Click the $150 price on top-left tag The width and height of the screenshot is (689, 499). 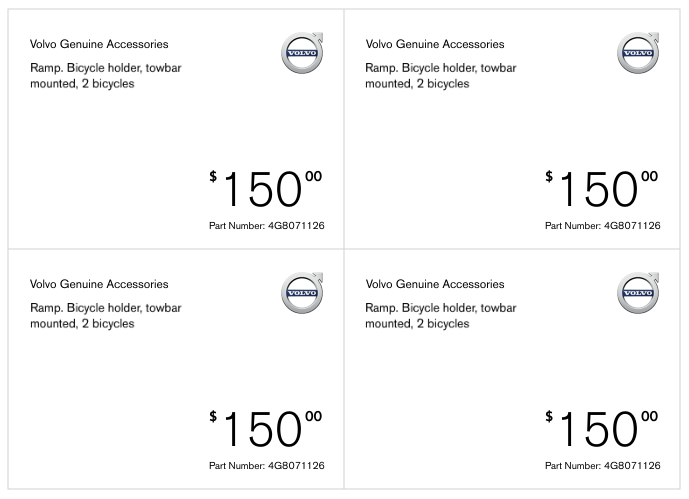pyautogui.click(x=265, y=190)
